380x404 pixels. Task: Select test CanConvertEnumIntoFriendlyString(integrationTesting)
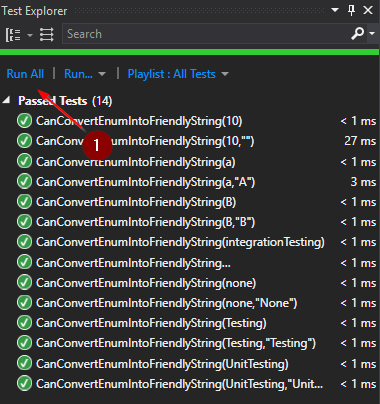click(x=180, y=242)
